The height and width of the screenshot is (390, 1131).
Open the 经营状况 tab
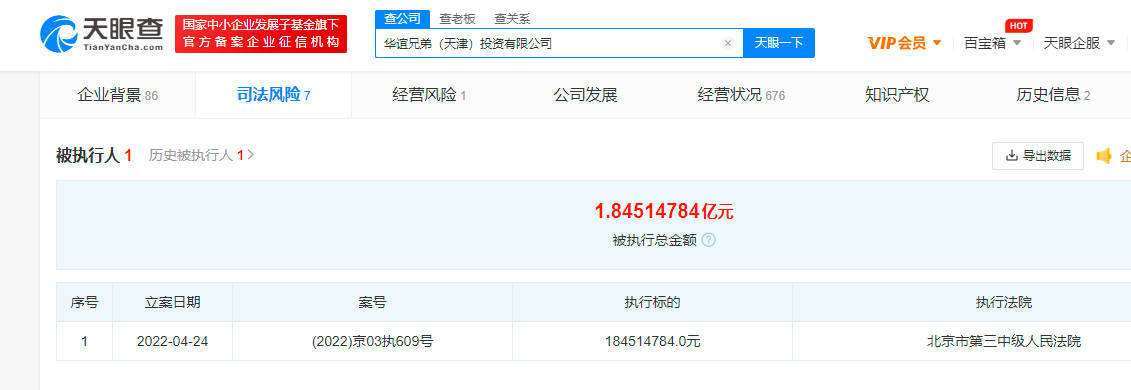pos(741,95)
